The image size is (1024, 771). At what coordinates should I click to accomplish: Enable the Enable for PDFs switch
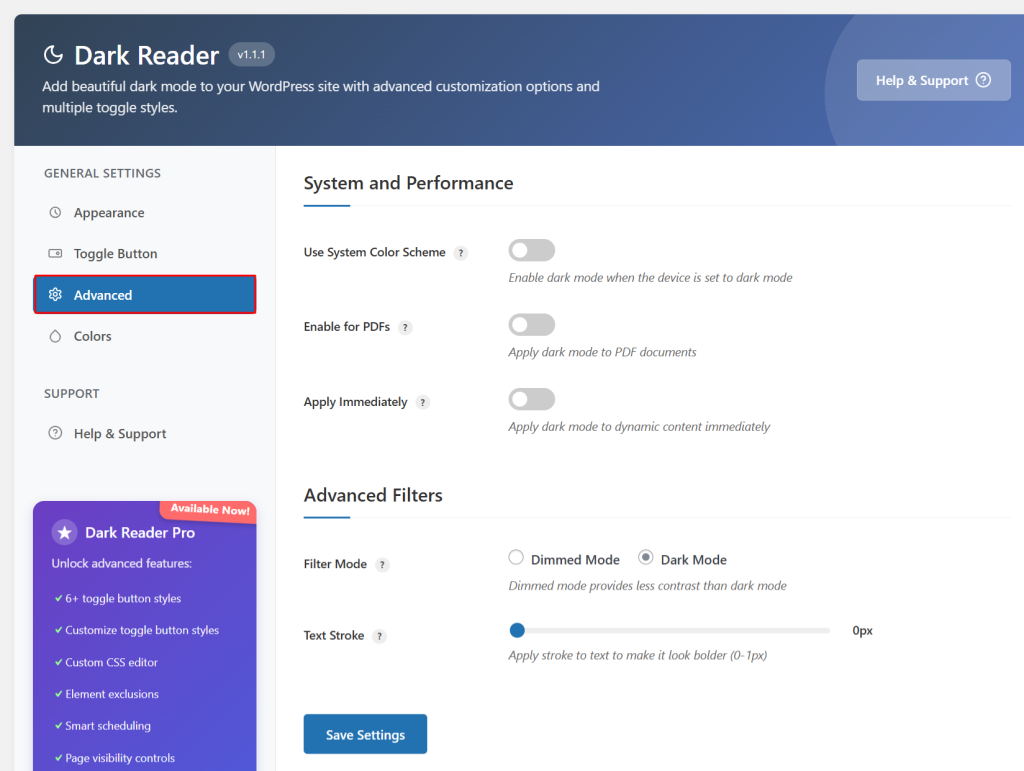tap(532, 324)
